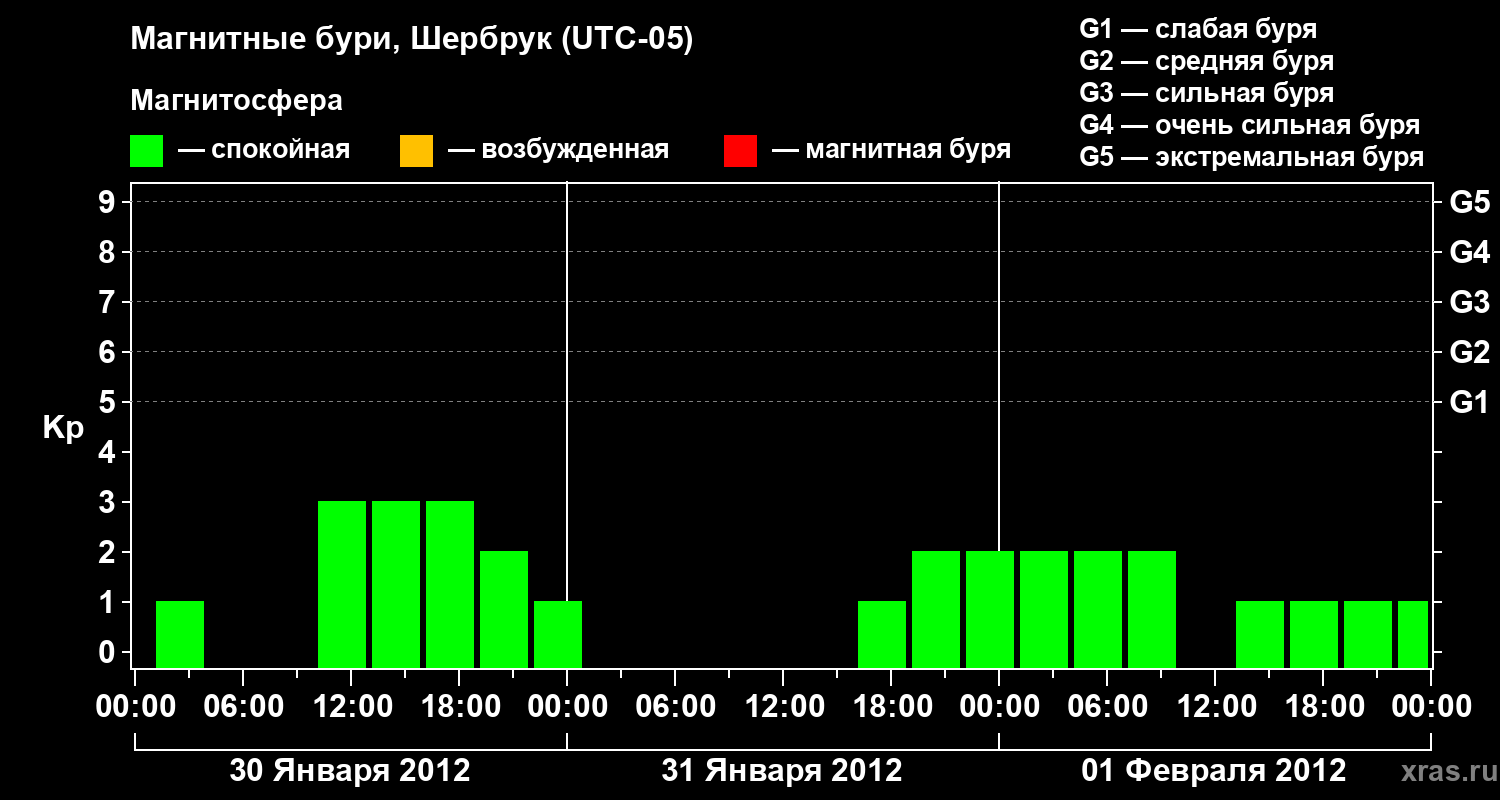
Task: Click the only Kp 2 bar on 30 January
Action: point(504,610)
